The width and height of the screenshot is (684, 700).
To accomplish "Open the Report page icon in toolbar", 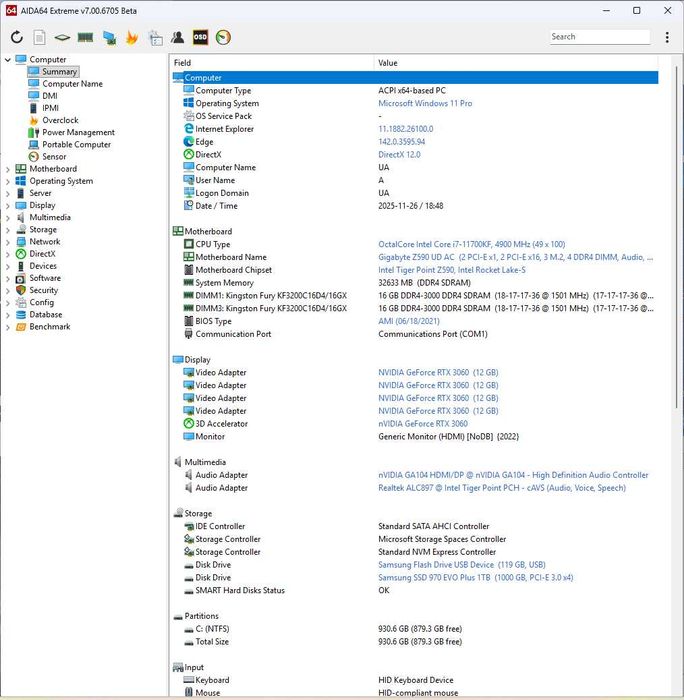I will click(39, 37).
